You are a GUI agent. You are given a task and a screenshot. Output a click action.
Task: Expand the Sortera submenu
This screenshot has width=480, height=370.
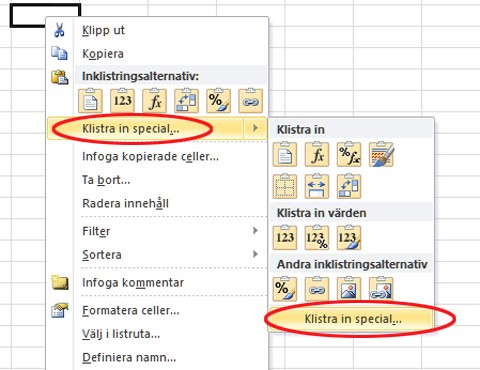pyautogui.click(x=157, y=254)
